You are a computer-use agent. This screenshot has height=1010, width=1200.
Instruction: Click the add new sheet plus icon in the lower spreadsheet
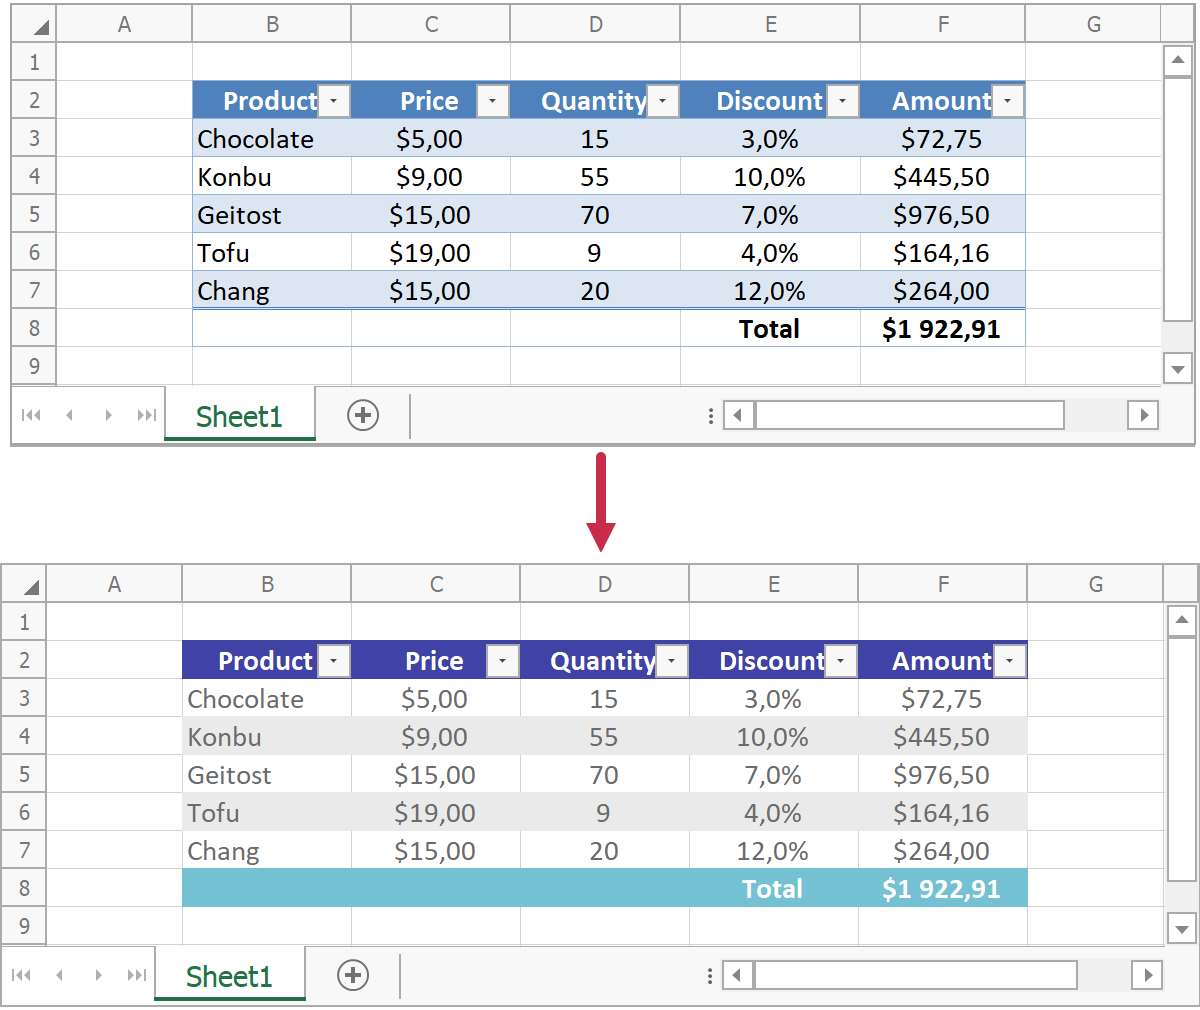coord(353,975)
